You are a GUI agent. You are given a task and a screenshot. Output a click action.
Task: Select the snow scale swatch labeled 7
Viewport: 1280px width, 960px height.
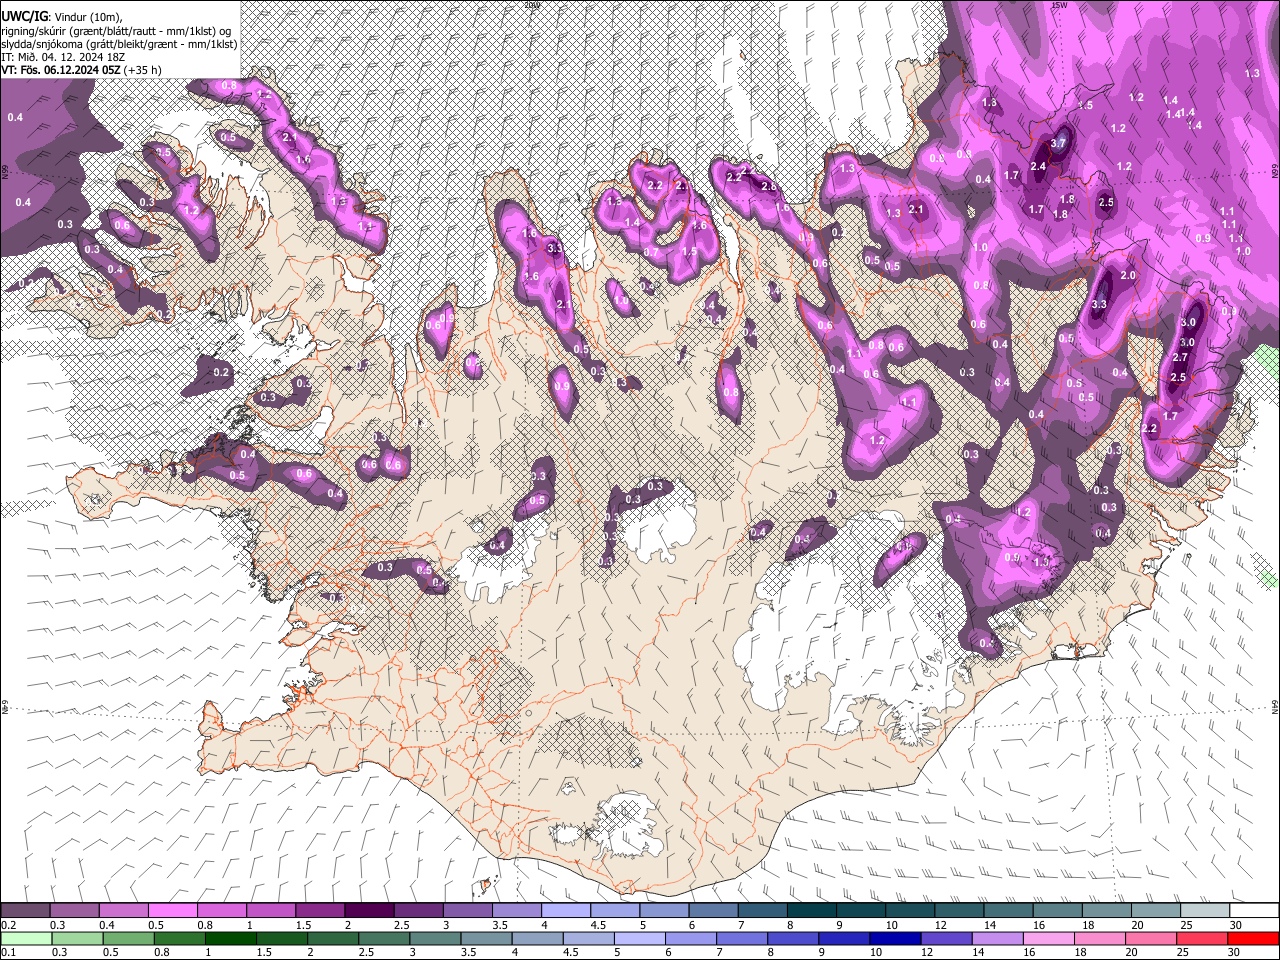[x=763, y=911]
